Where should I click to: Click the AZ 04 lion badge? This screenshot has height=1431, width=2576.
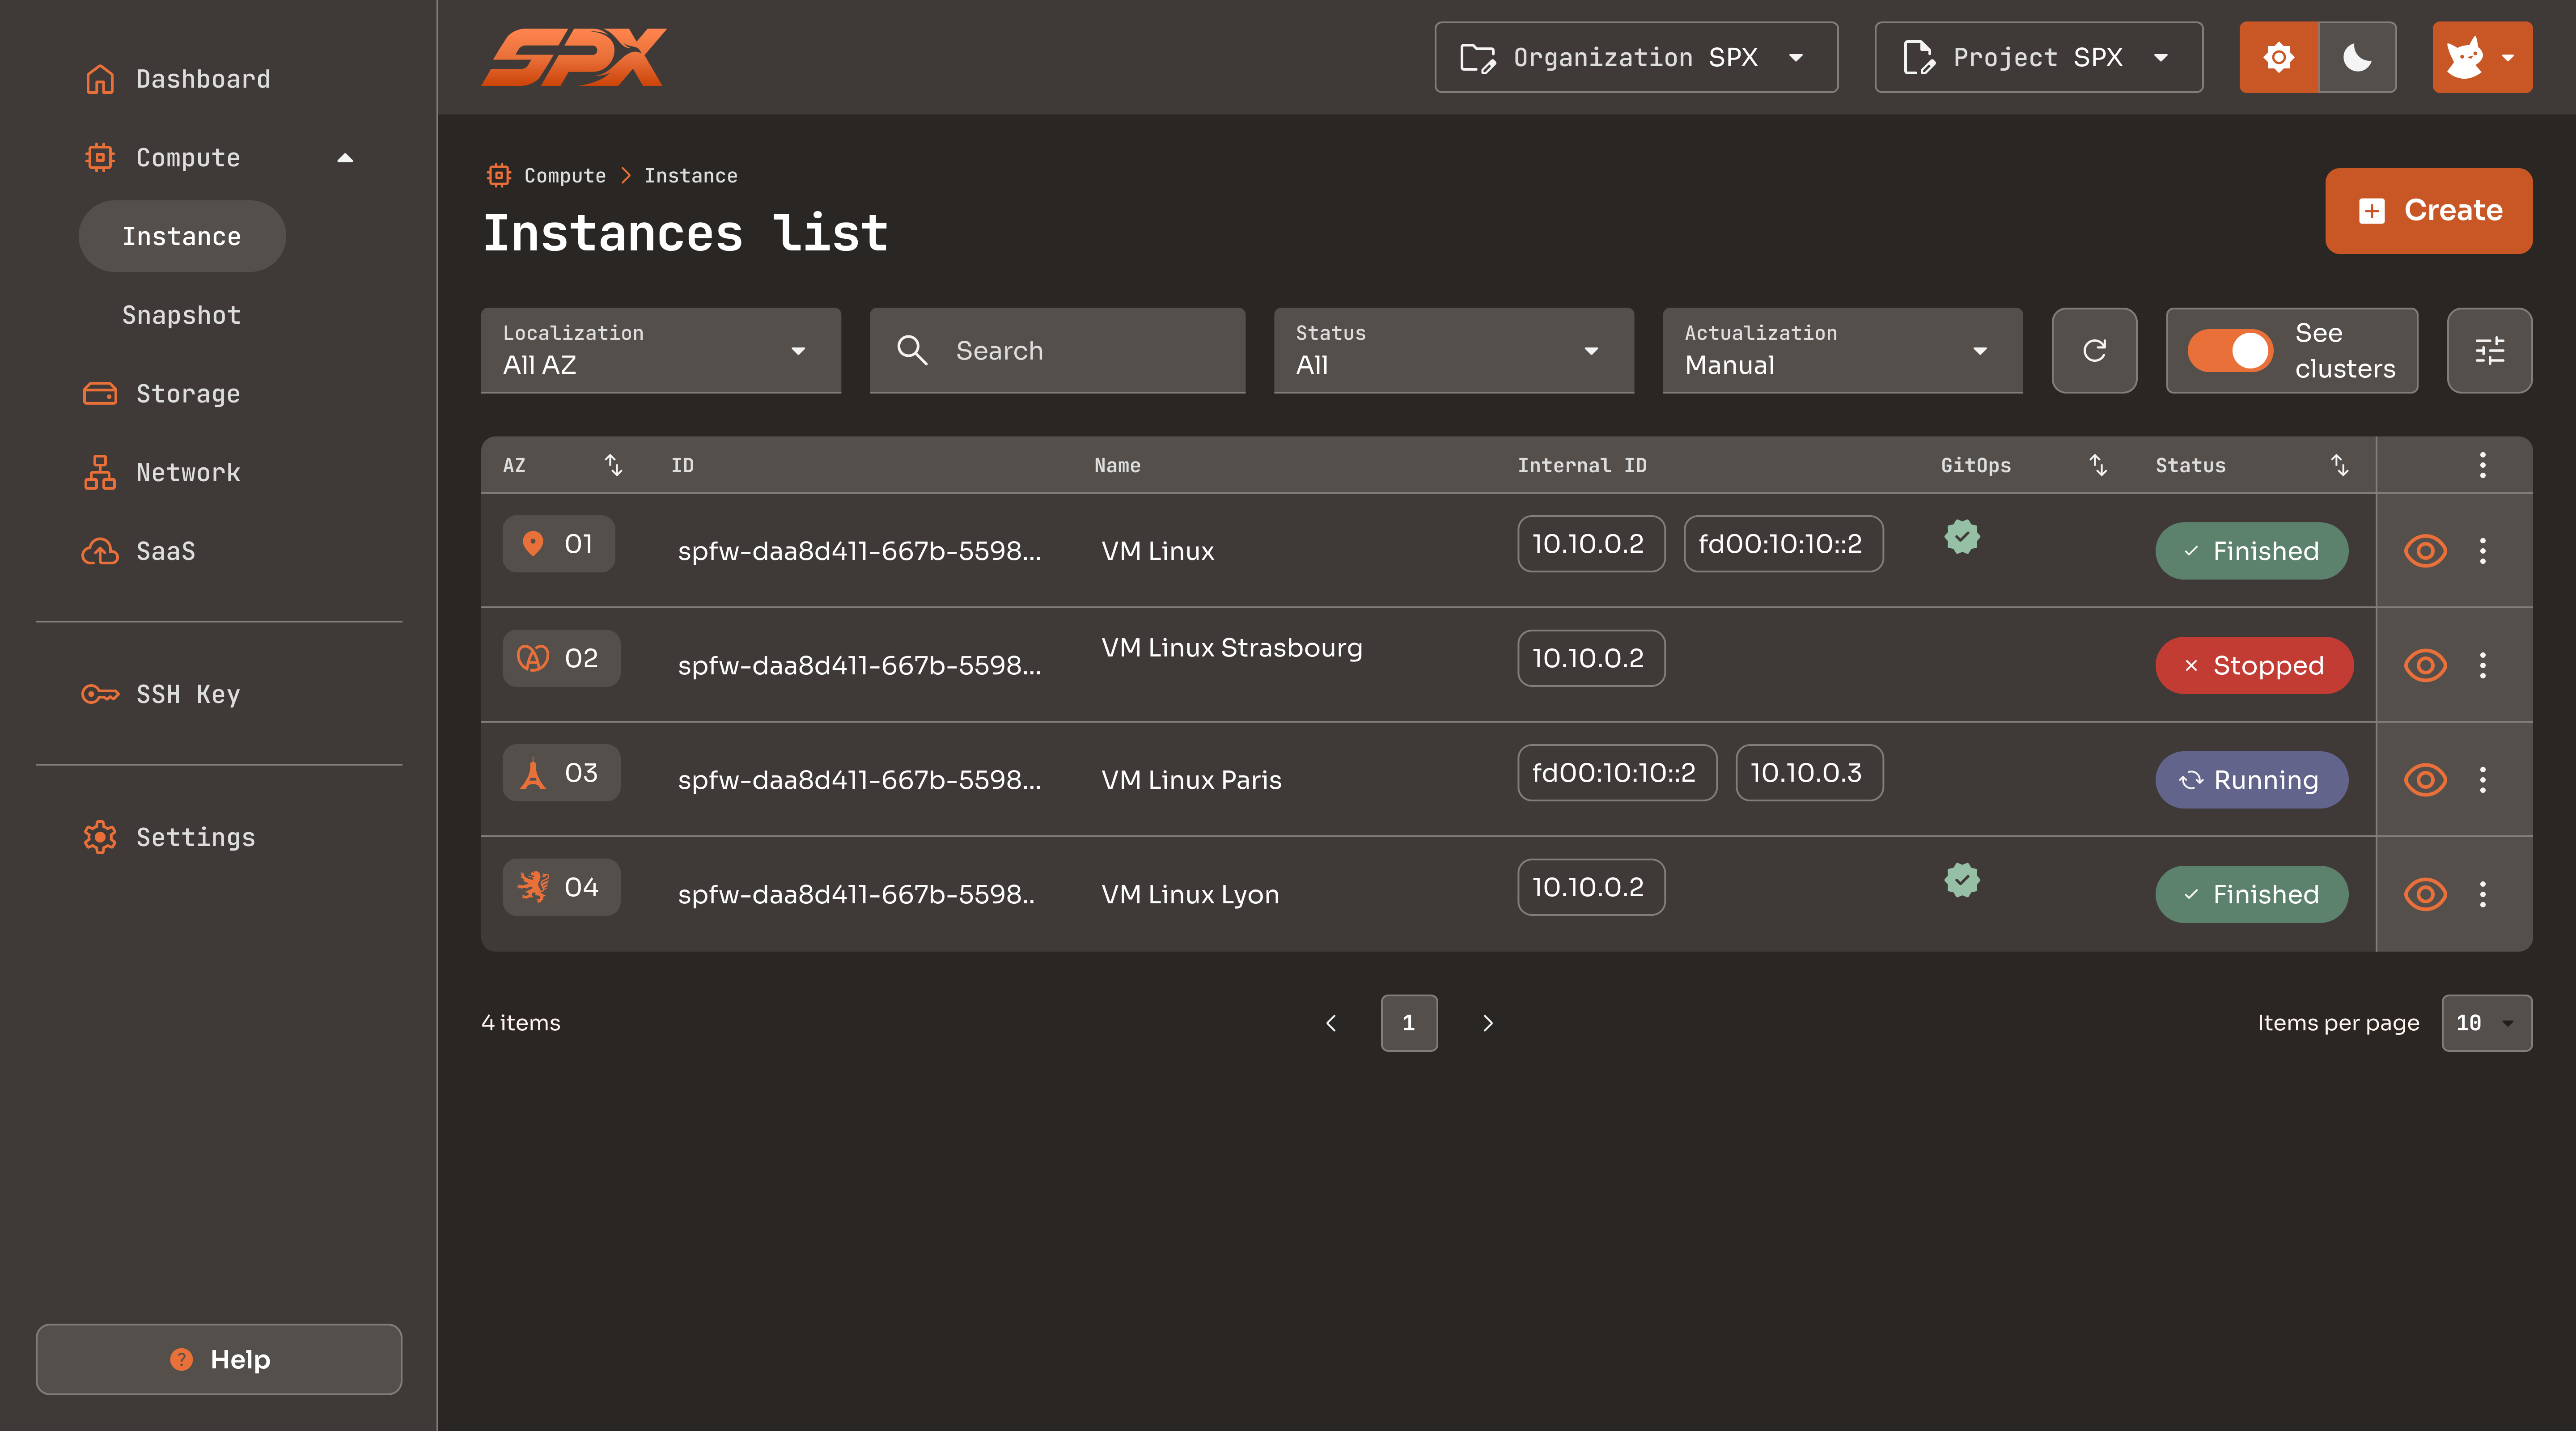coord(561,887)
